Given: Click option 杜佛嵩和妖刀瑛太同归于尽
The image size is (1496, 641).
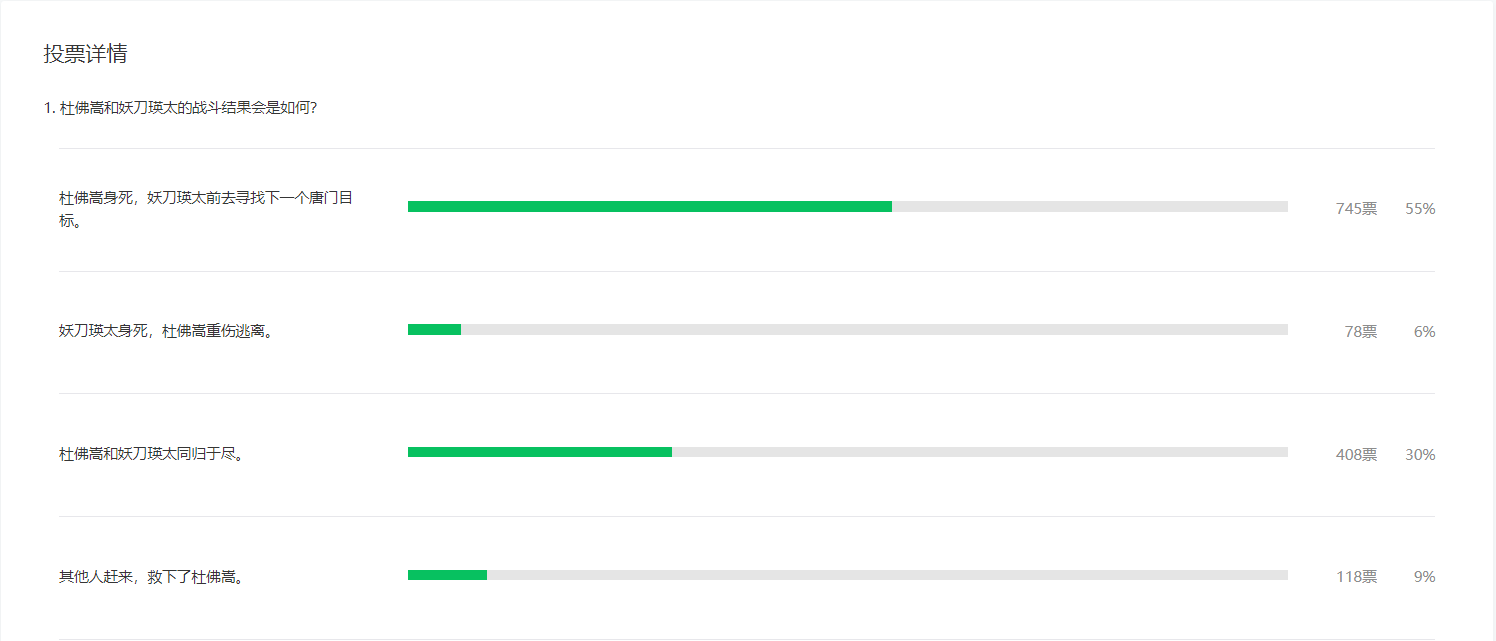Looking at the screenshot, I should point(151,454).
